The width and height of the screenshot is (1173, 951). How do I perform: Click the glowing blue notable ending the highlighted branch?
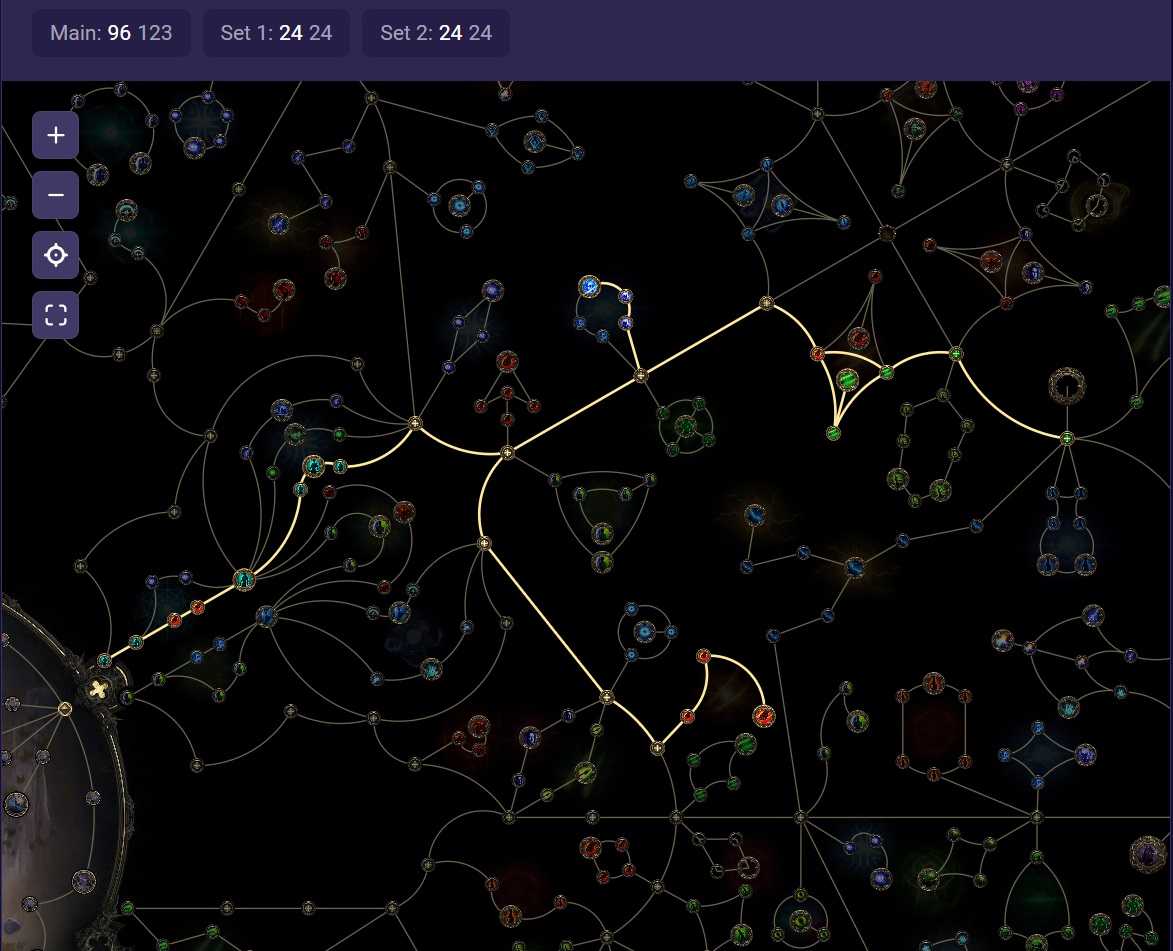pos(590,288)
